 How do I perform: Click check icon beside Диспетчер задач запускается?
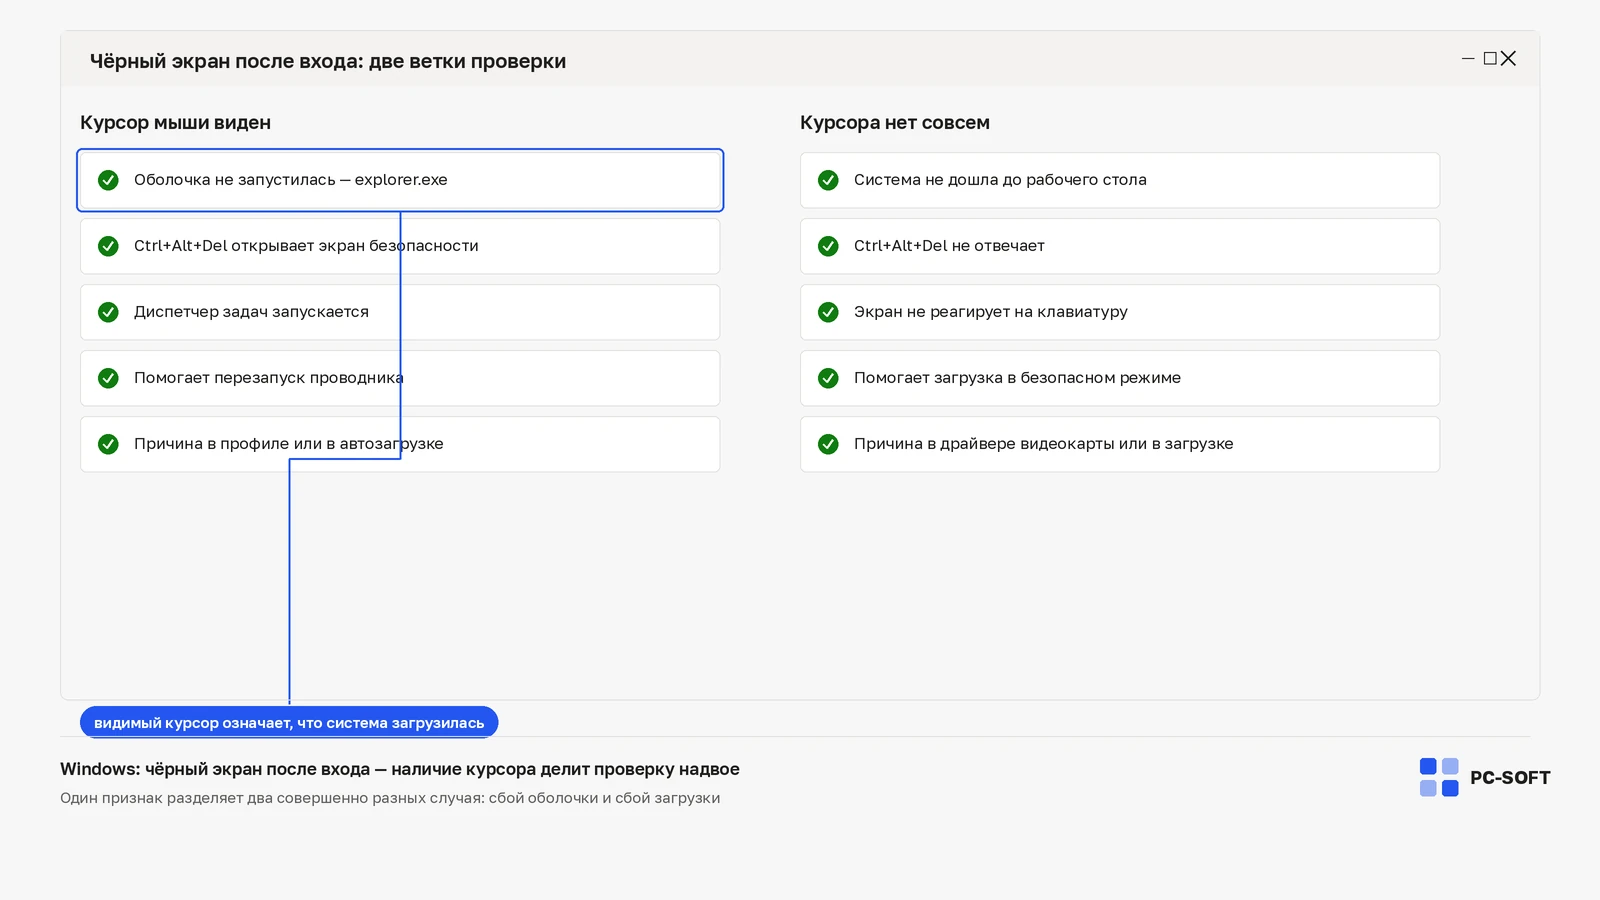pyautogui.click(x=108, y=312)
